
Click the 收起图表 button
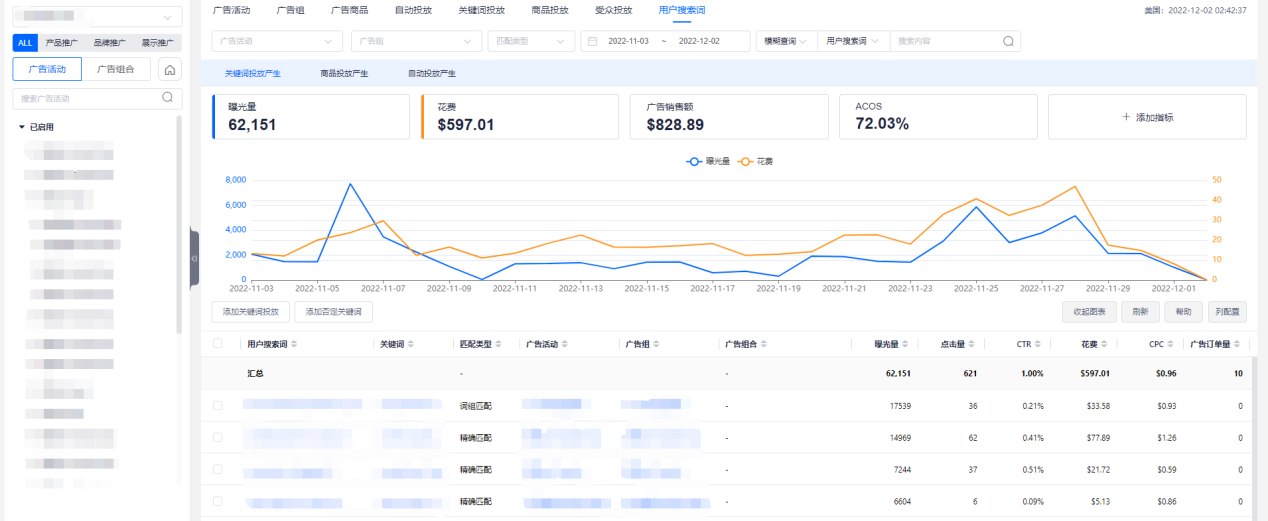tap(1089, 312)
